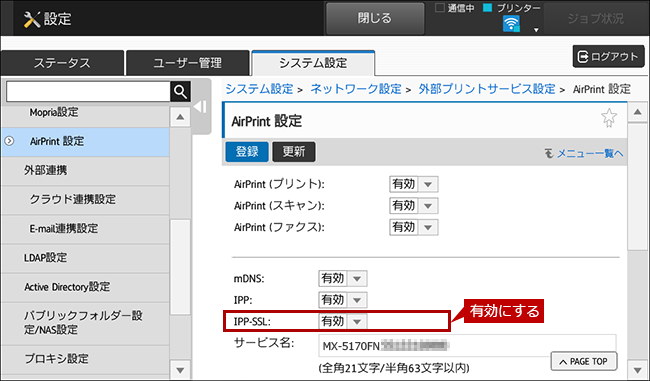
Task: Select the システム設定 tab
Action: 313,63
